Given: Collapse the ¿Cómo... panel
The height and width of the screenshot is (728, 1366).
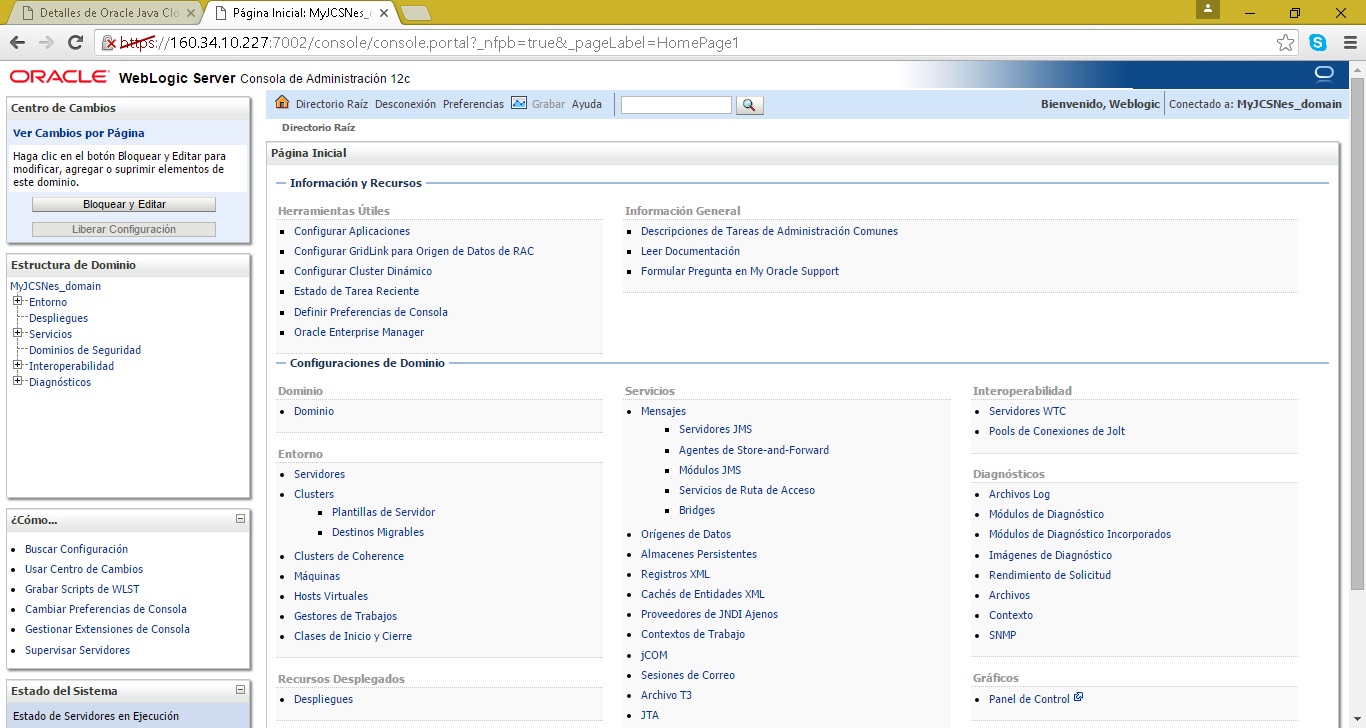Looking at the screenshot, I should (x=240, y=519).
